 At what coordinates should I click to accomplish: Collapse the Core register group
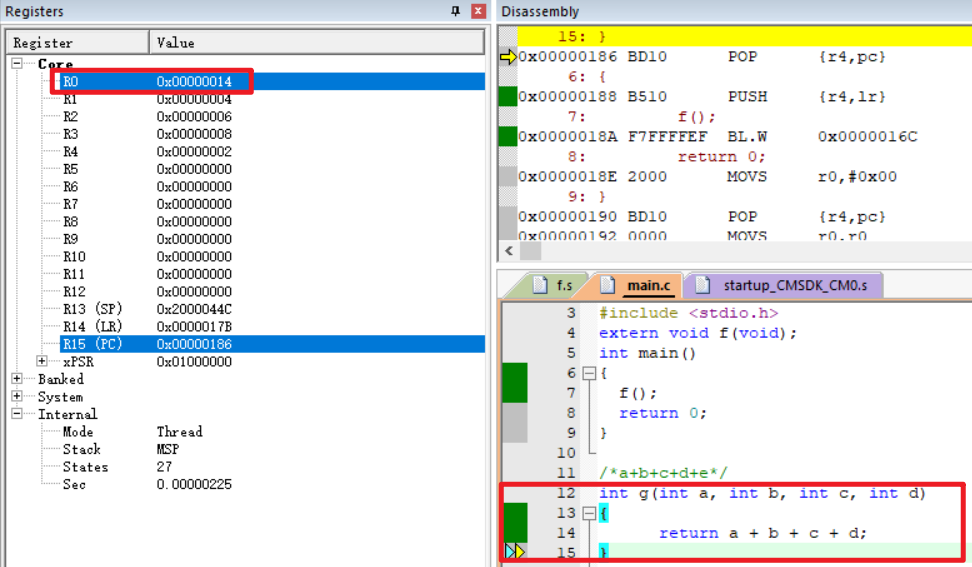(17, 64)
